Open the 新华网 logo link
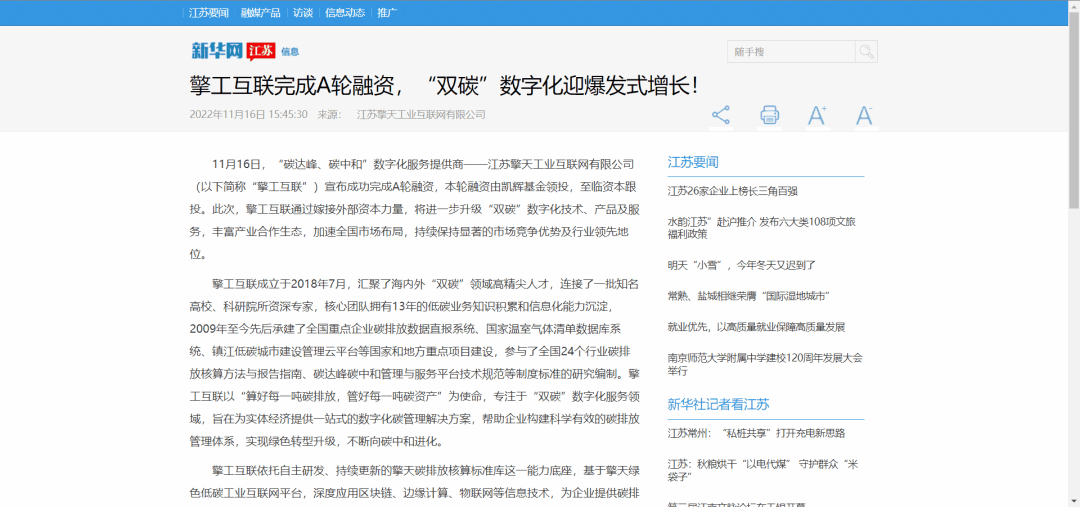The width and height of the screenshot is (1080, 507). click(x=217, y=50)
